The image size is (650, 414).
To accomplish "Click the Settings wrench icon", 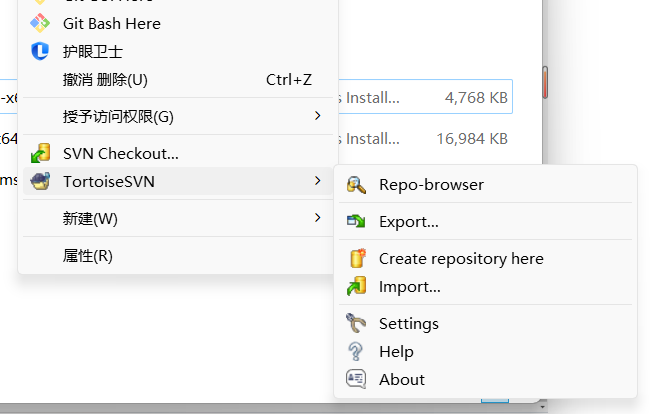I will click(356, 324).
